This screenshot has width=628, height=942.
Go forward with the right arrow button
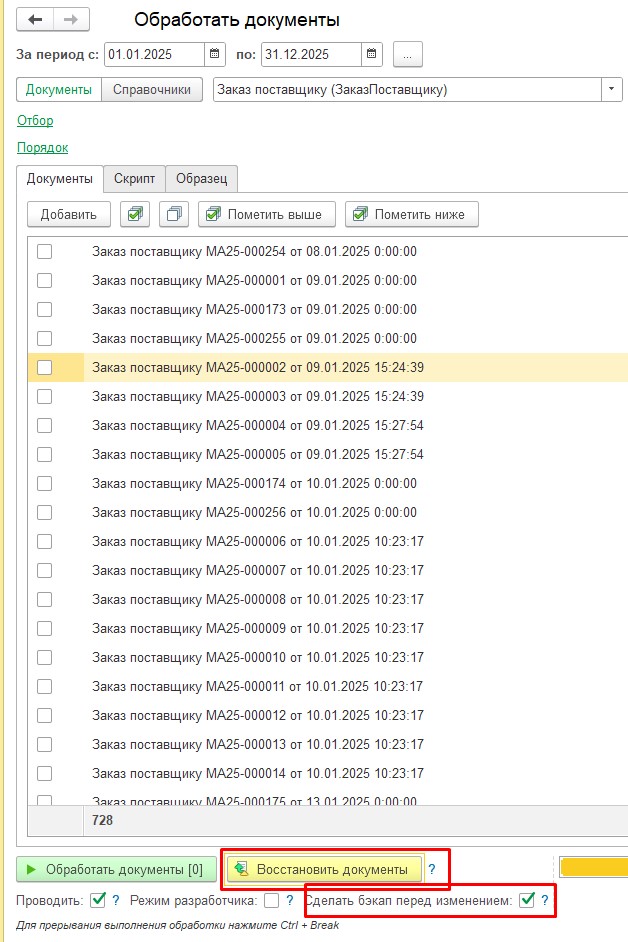pos(72,19)
